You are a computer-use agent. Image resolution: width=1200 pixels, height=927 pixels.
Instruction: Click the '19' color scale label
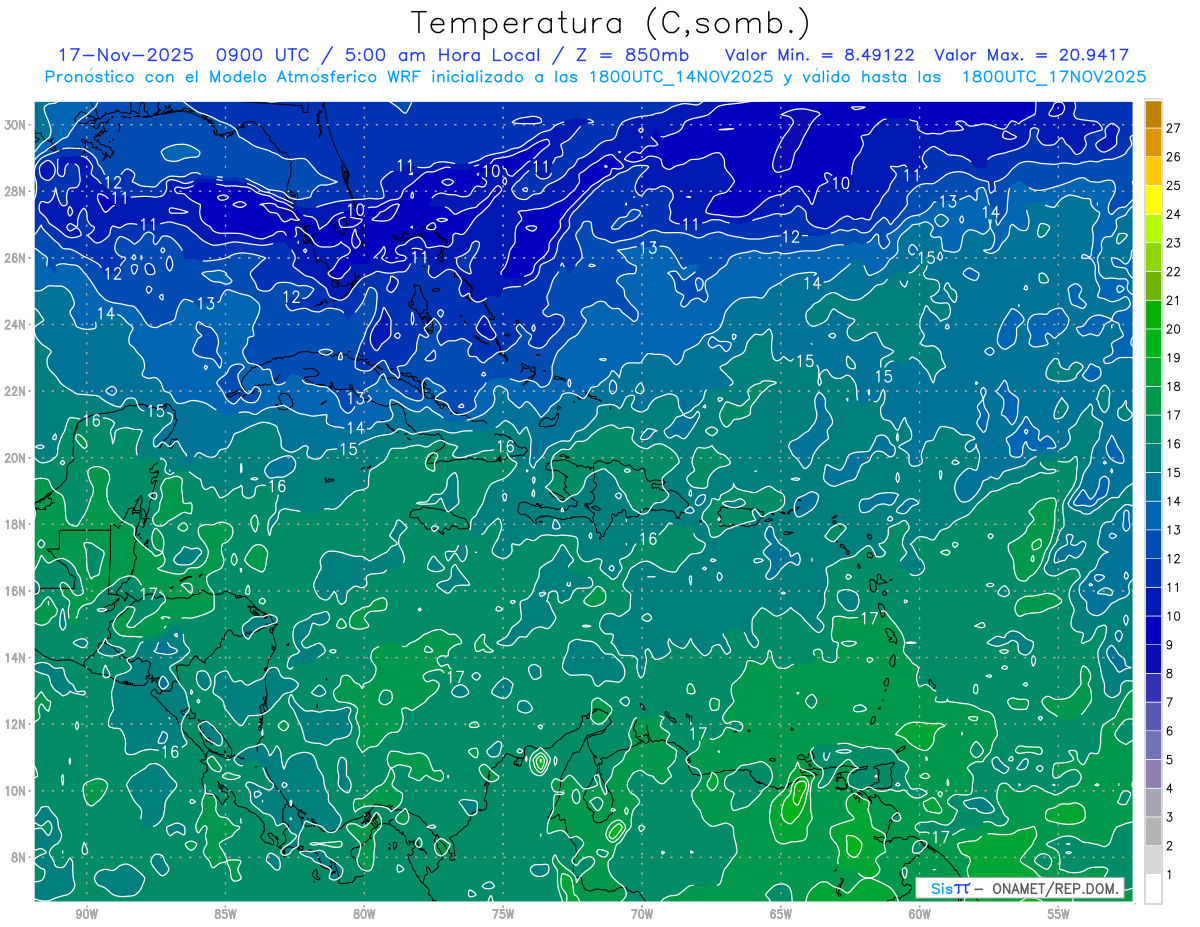pos(1174,358)
